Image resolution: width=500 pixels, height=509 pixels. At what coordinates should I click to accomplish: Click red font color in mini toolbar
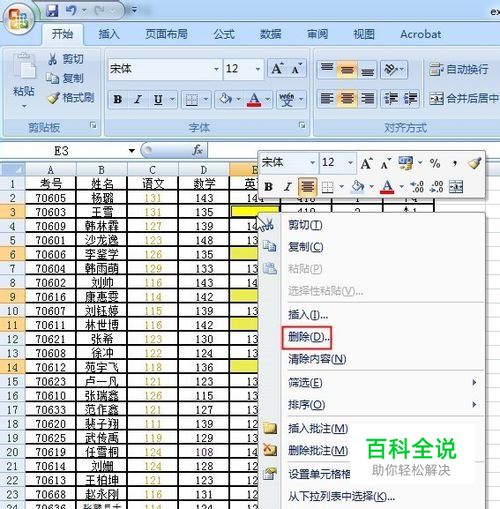(387, 187)
